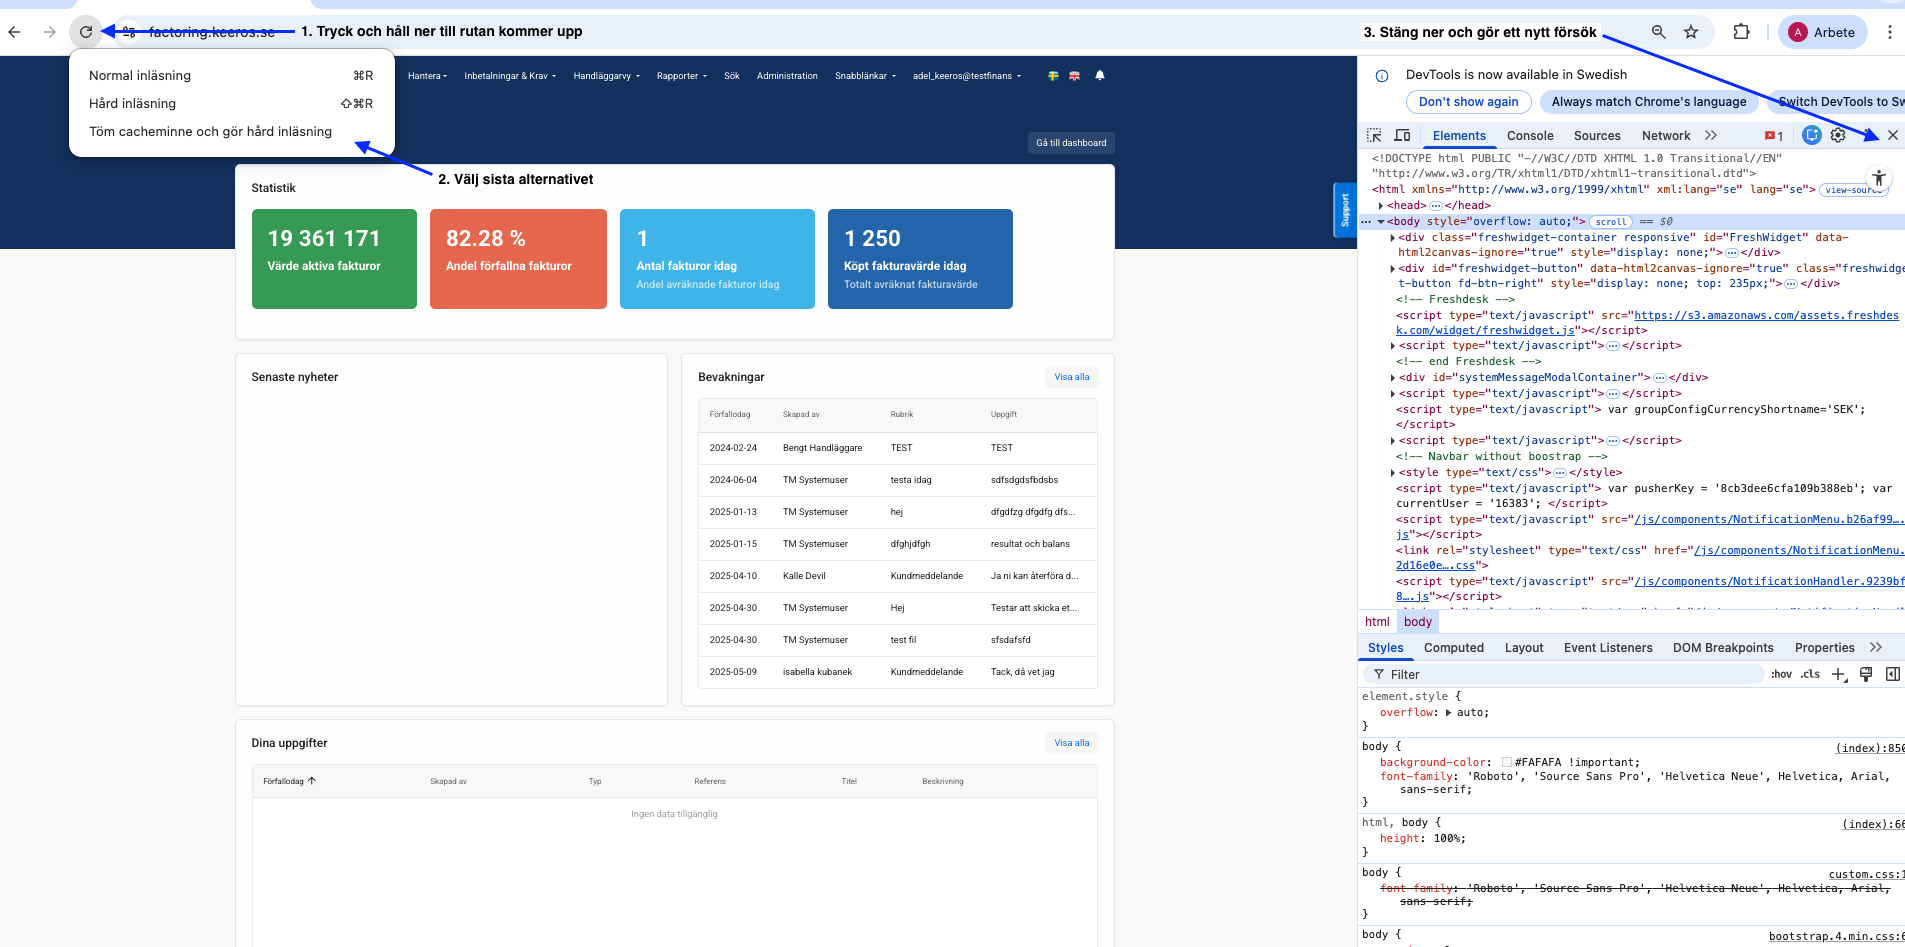
Task: Show more Styles sidebar tabs chevron
Action: 1876,647
